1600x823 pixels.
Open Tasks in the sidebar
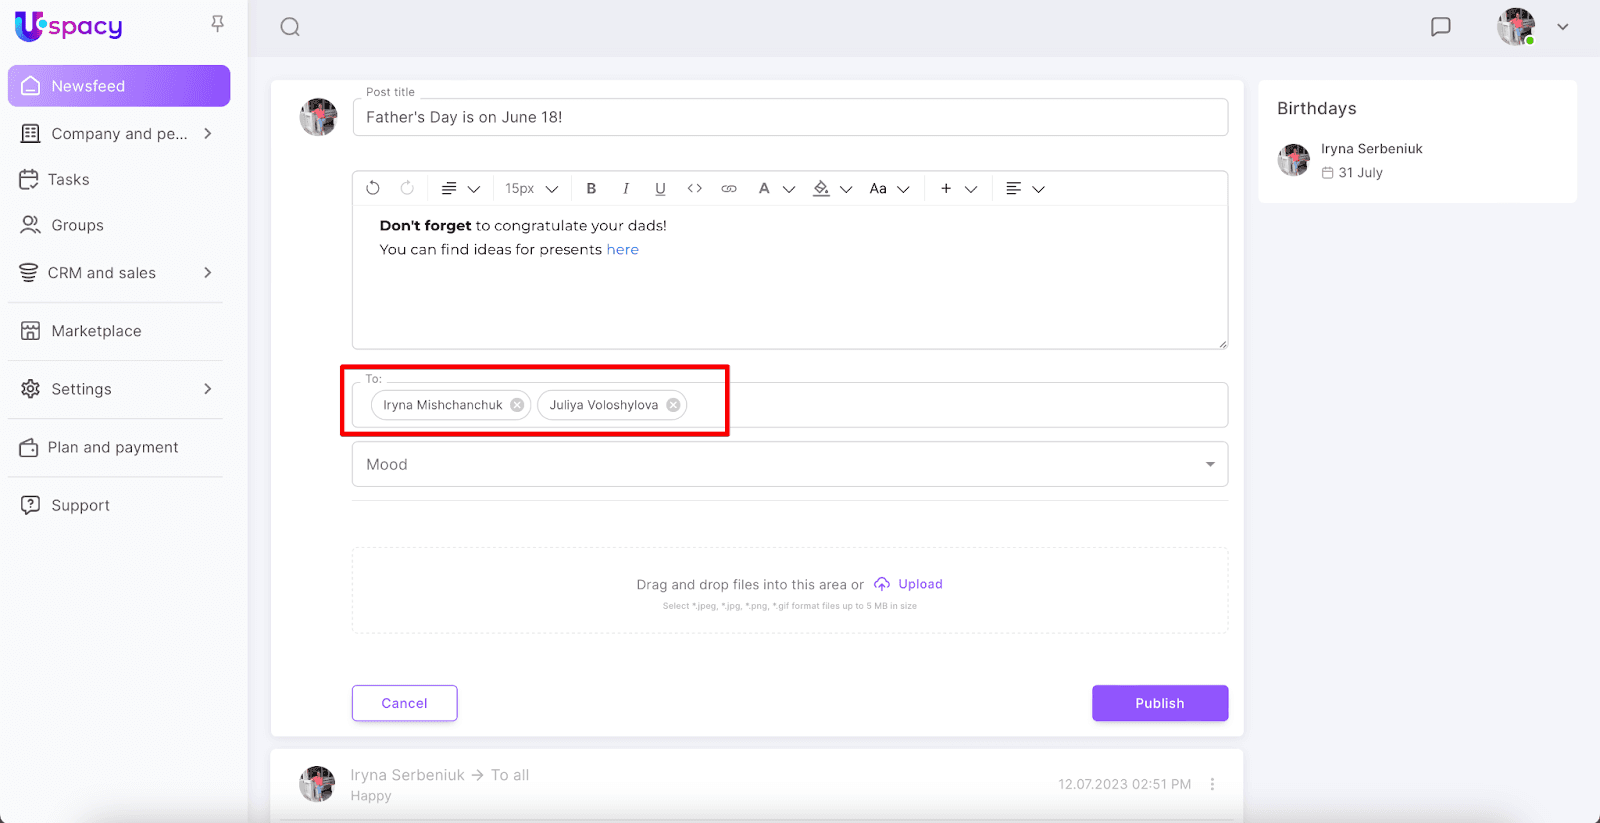pyautogui.click(x=68, y=180)
